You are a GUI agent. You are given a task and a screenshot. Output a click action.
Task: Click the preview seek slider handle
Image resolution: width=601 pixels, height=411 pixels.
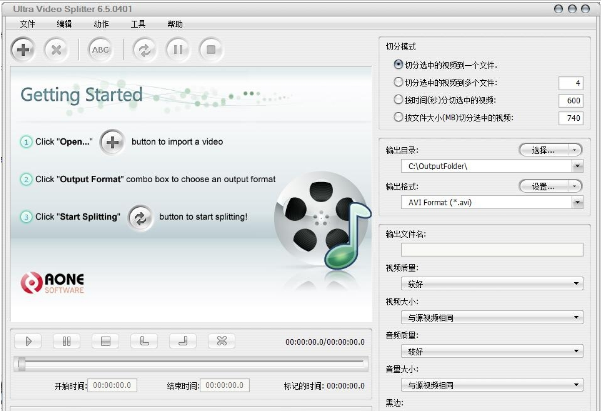[21, 364]
